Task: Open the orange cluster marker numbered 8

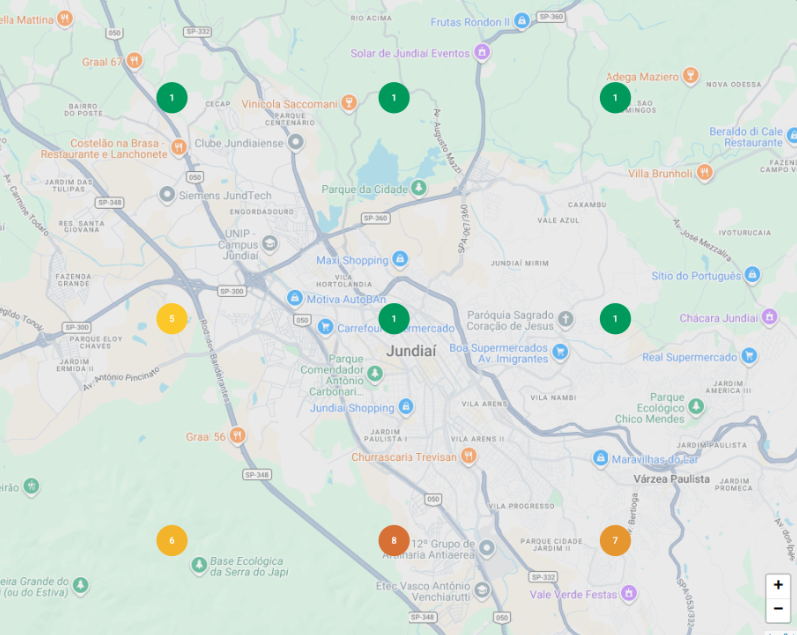Action: [x=394, y=540]
